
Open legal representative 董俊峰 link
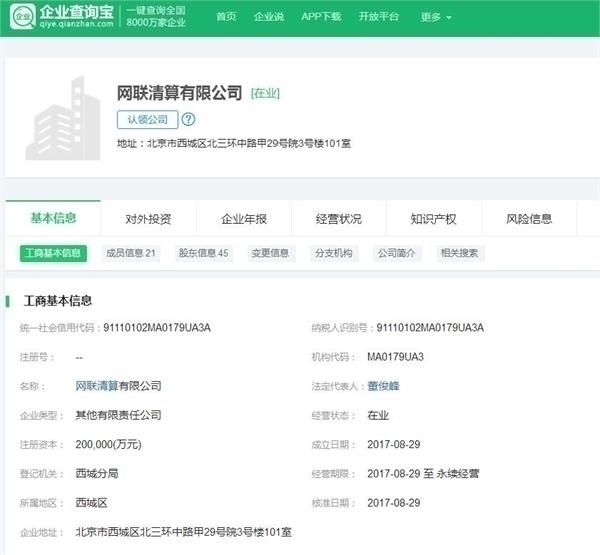(x=383, y=386)
